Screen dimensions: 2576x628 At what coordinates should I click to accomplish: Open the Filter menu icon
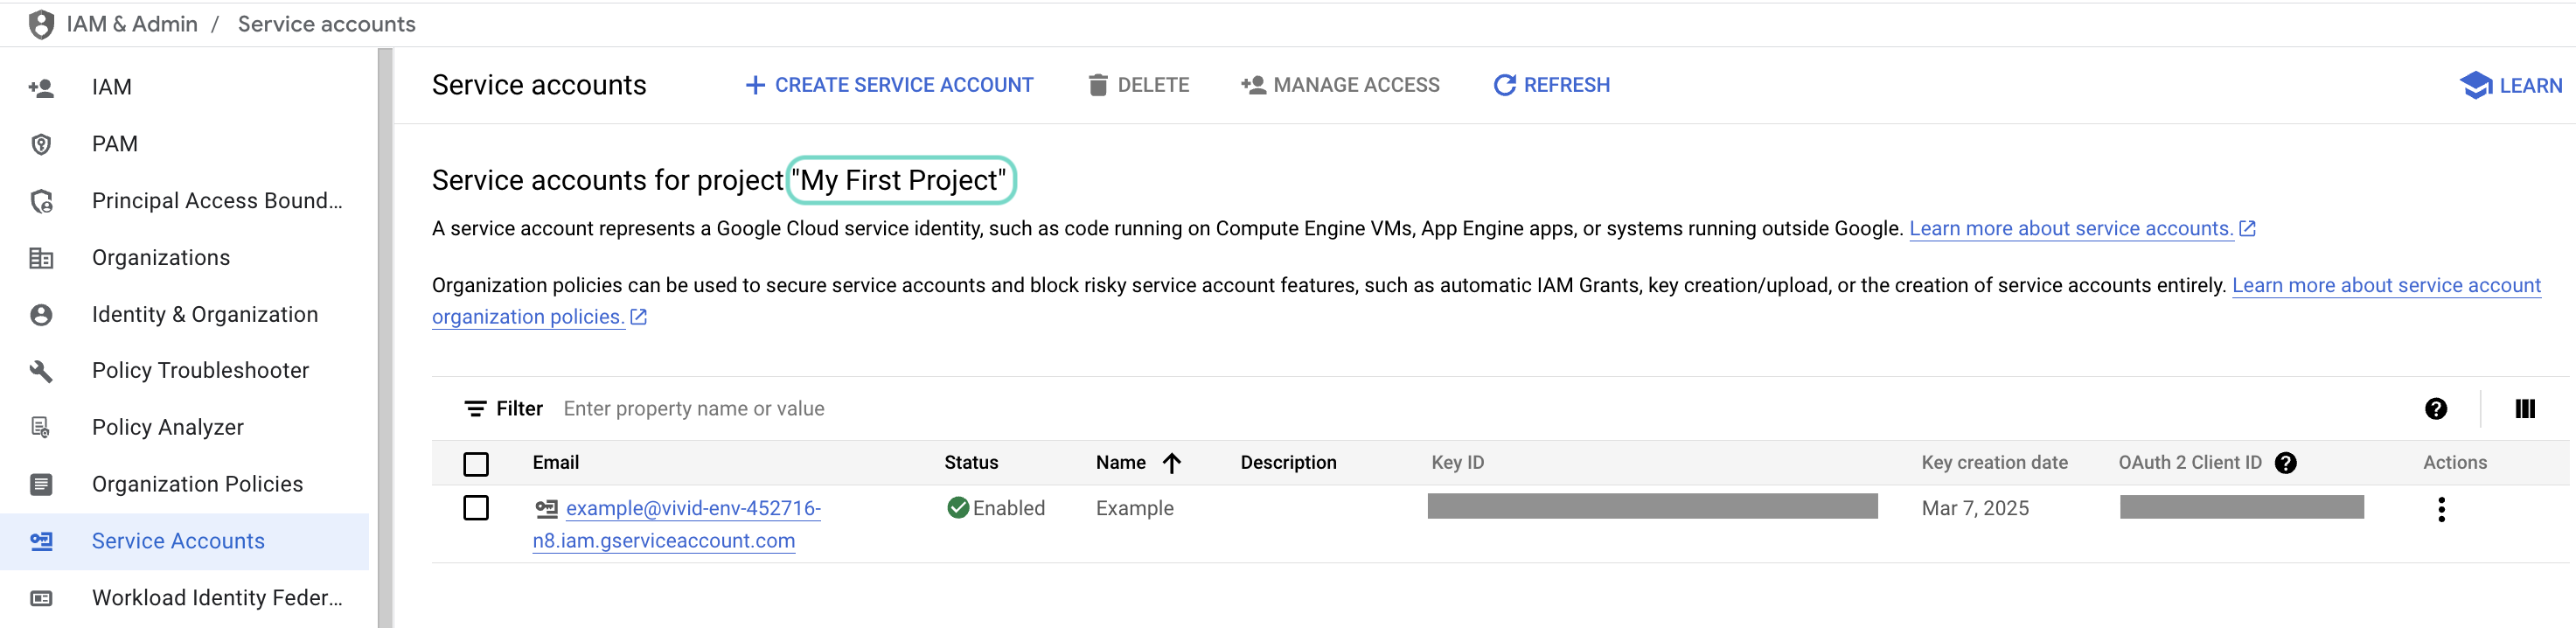[475, 408]
